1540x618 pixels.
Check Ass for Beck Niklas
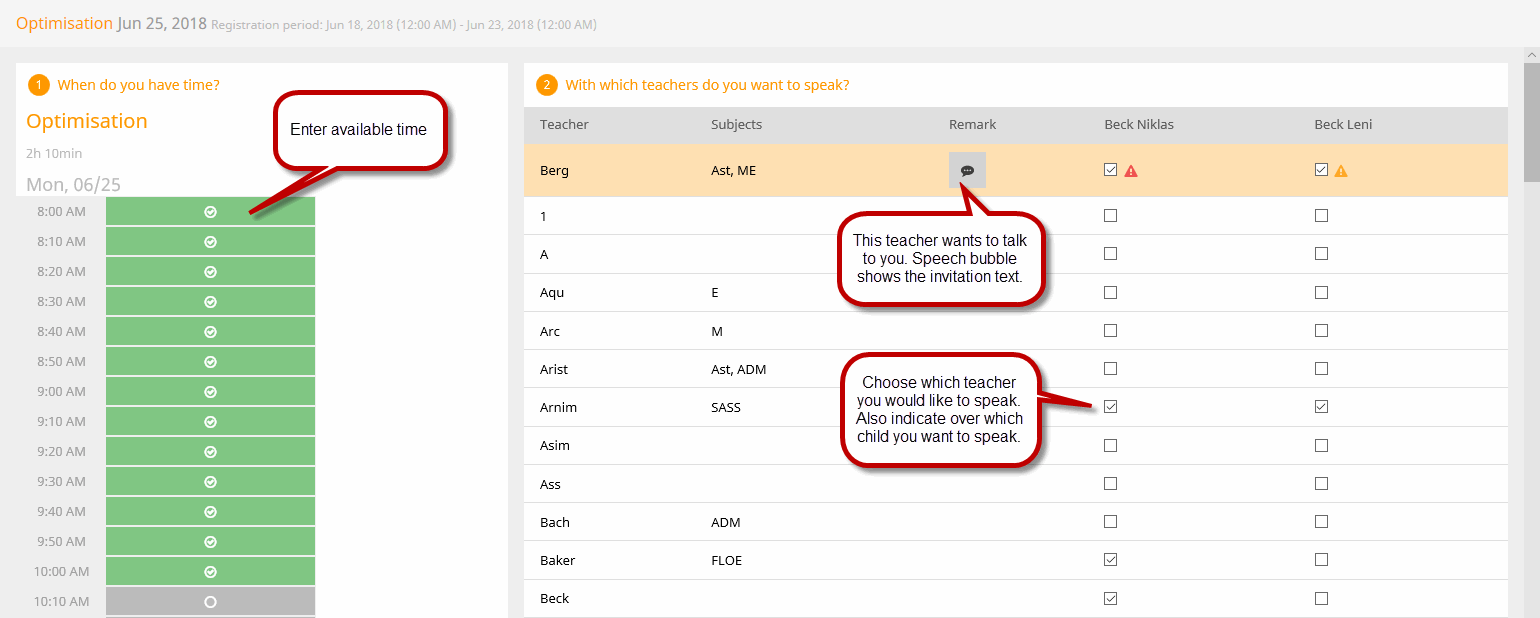(x=1110, y=484)
